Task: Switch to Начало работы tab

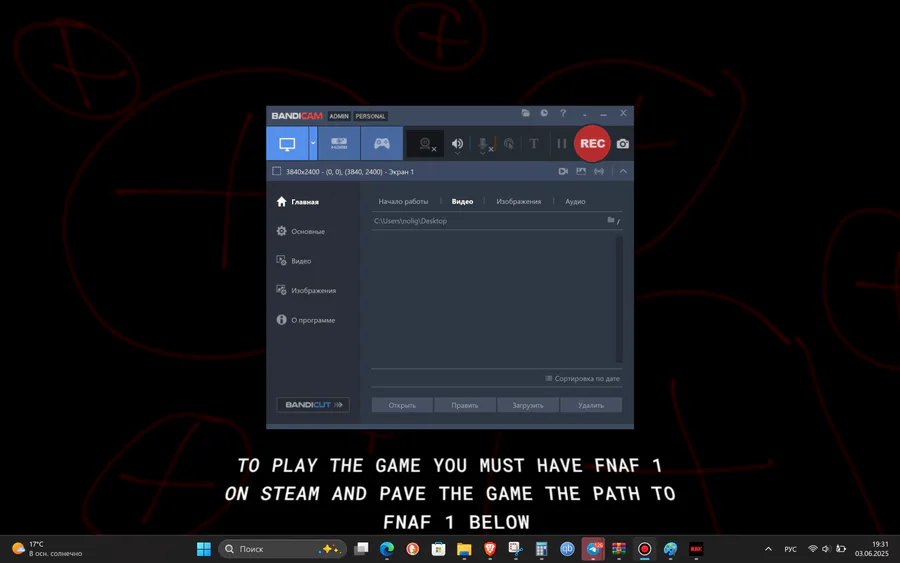Action: (x=403, y=201)
